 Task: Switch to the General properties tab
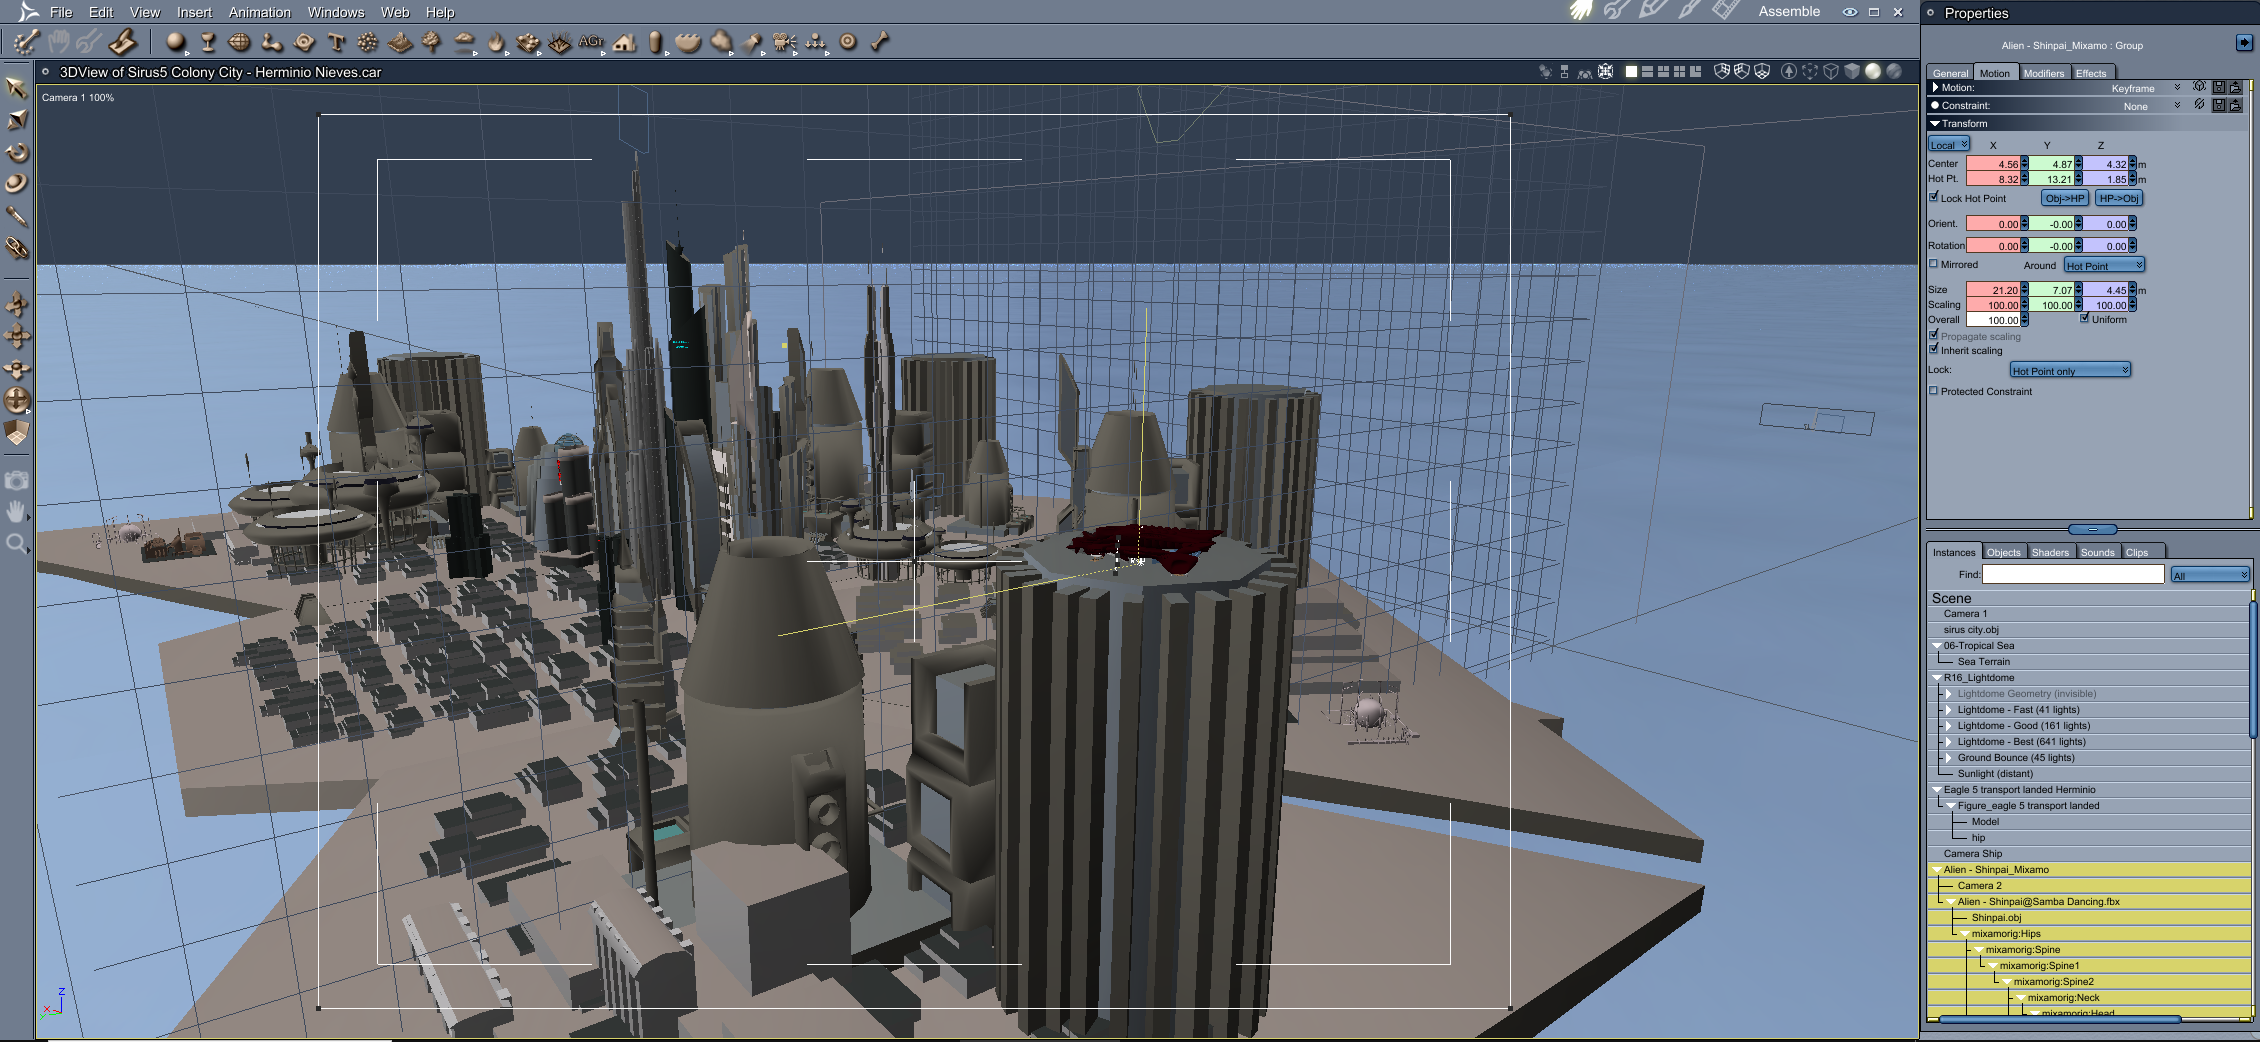pyautogui.click(x=1950, y=73)
